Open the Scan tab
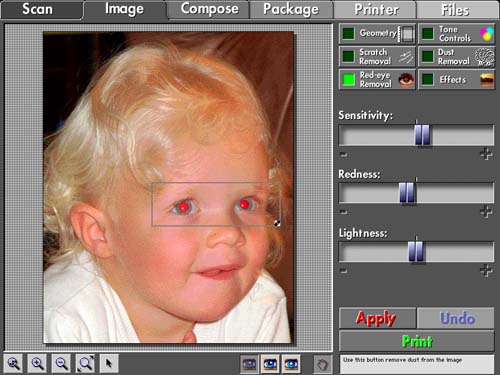This screenshot has width=500, height=375. point(42,9)
